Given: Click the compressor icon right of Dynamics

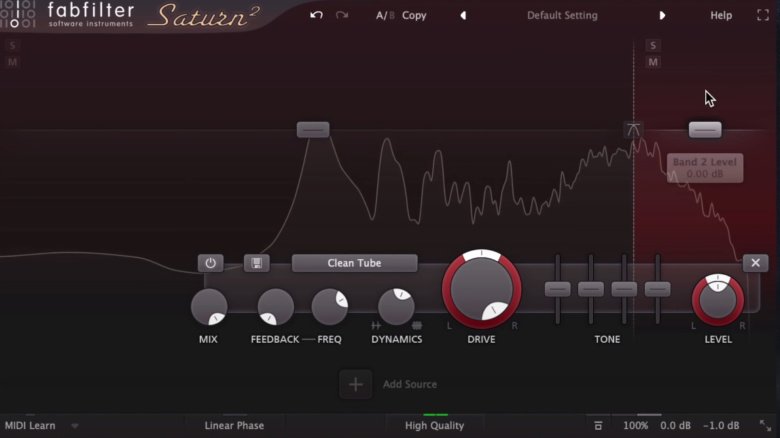Looking at the screenshot, I should 417,326.
